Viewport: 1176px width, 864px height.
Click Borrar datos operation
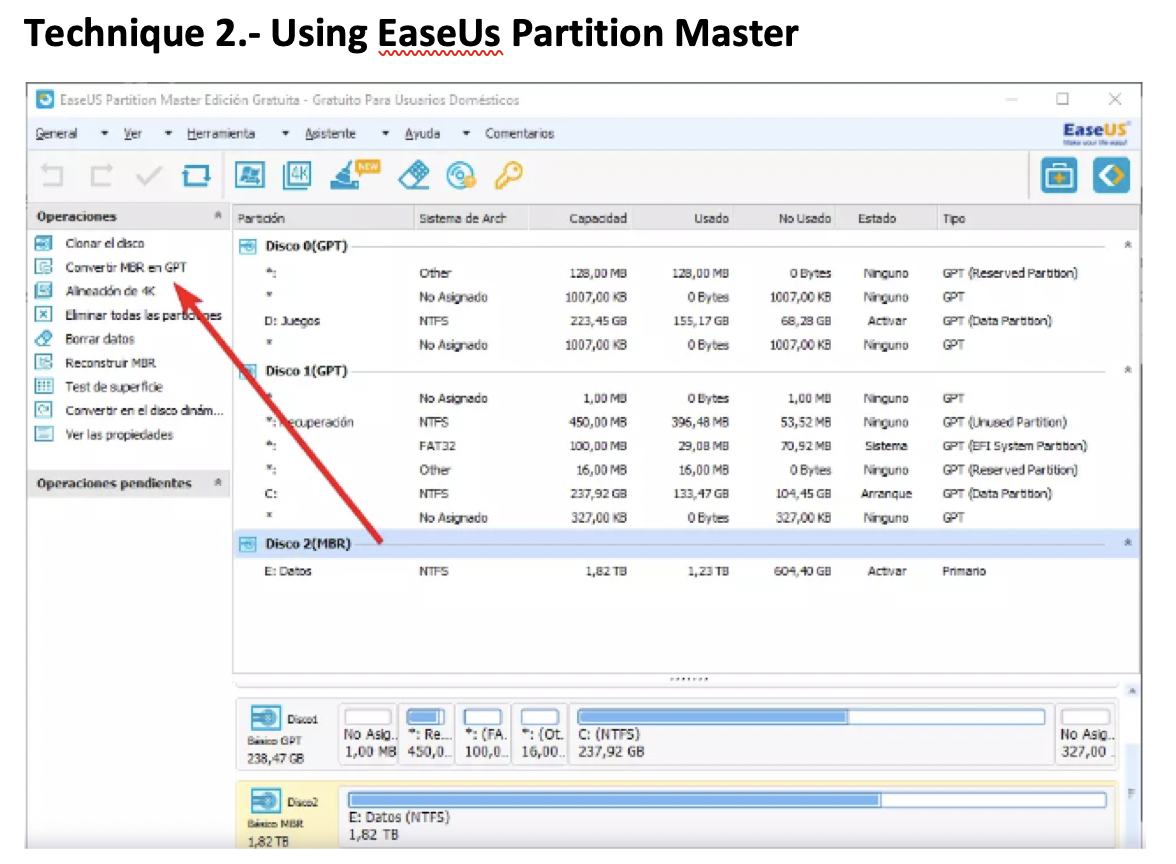tap(100, 339)
